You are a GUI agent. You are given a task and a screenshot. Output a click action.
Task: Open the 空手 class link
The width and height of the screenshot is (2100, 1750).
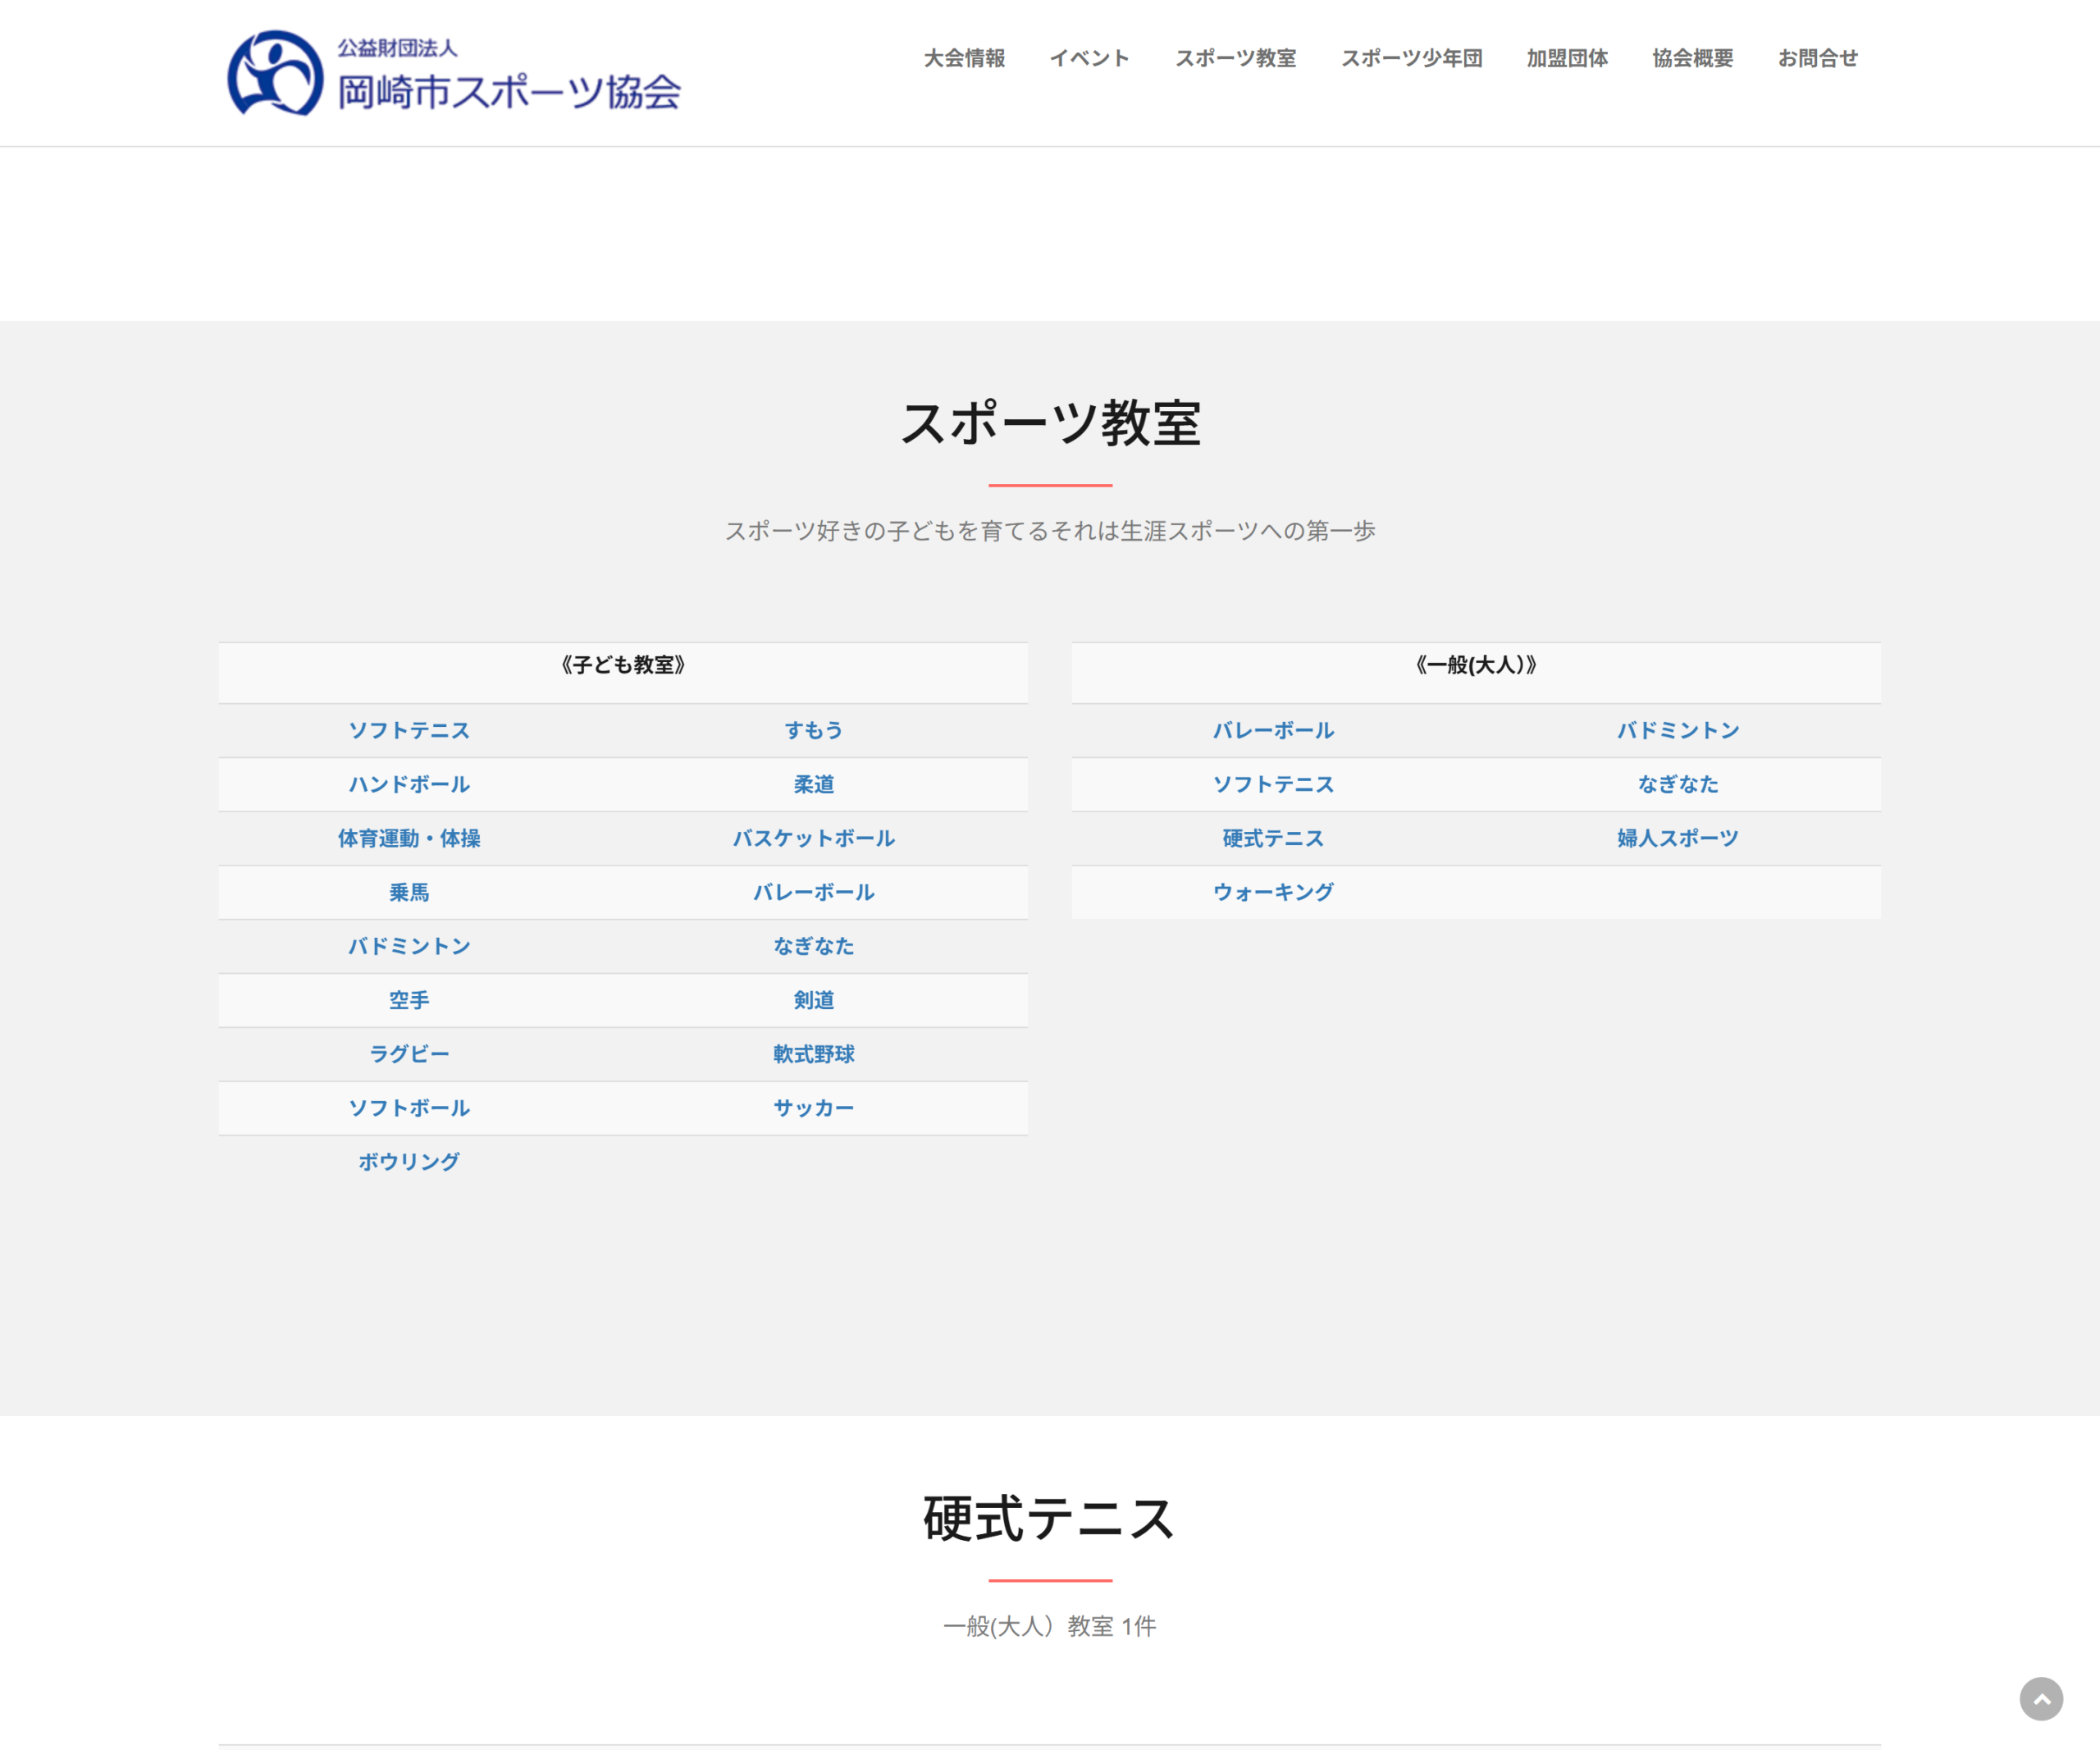point(409,1000)
